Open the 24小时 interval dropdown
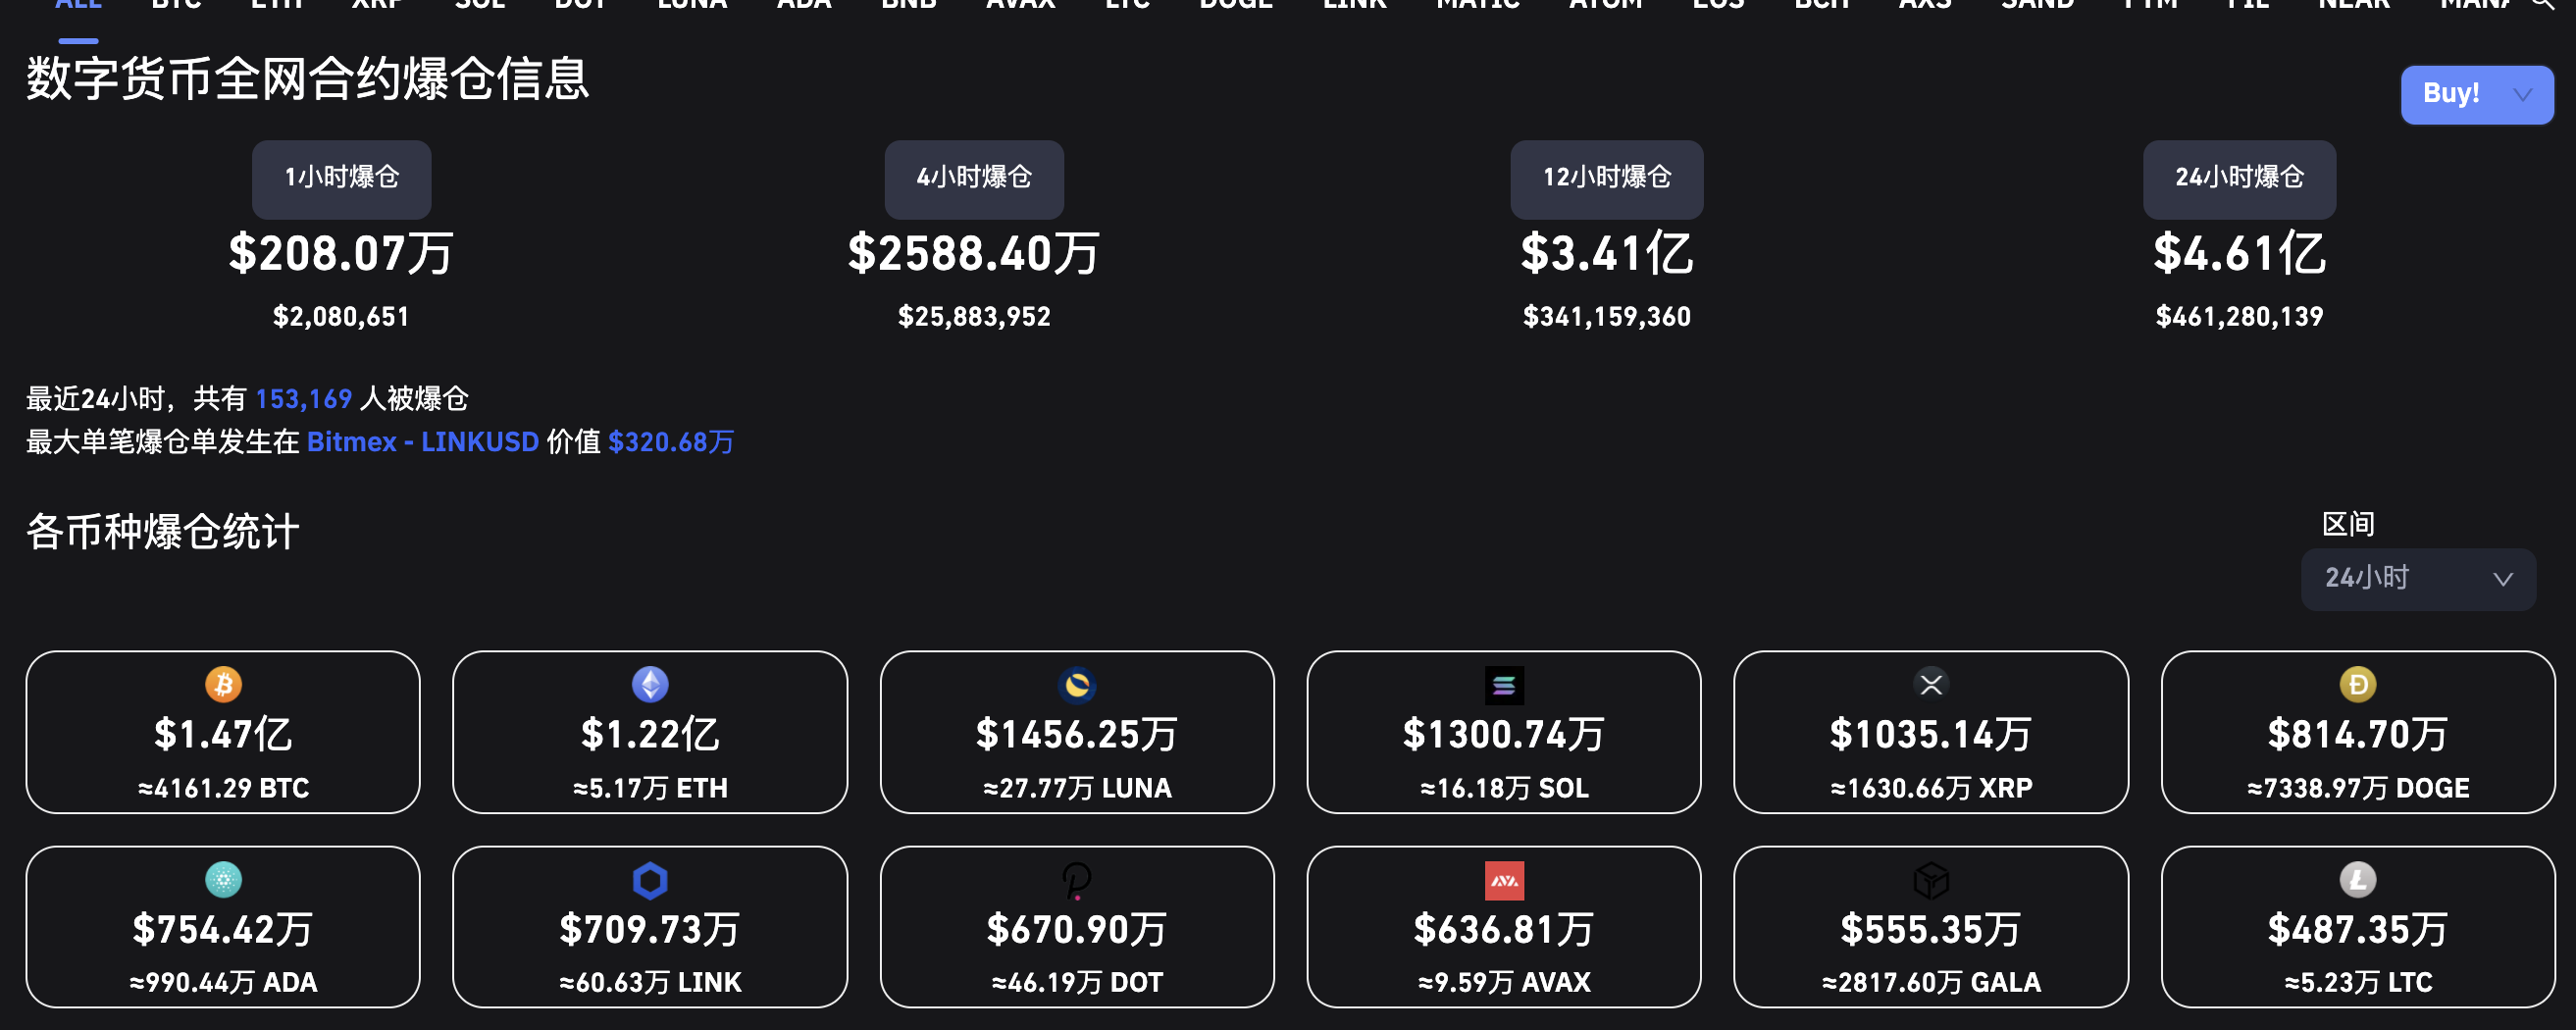2576x1030 pixels. [2418, 579]
